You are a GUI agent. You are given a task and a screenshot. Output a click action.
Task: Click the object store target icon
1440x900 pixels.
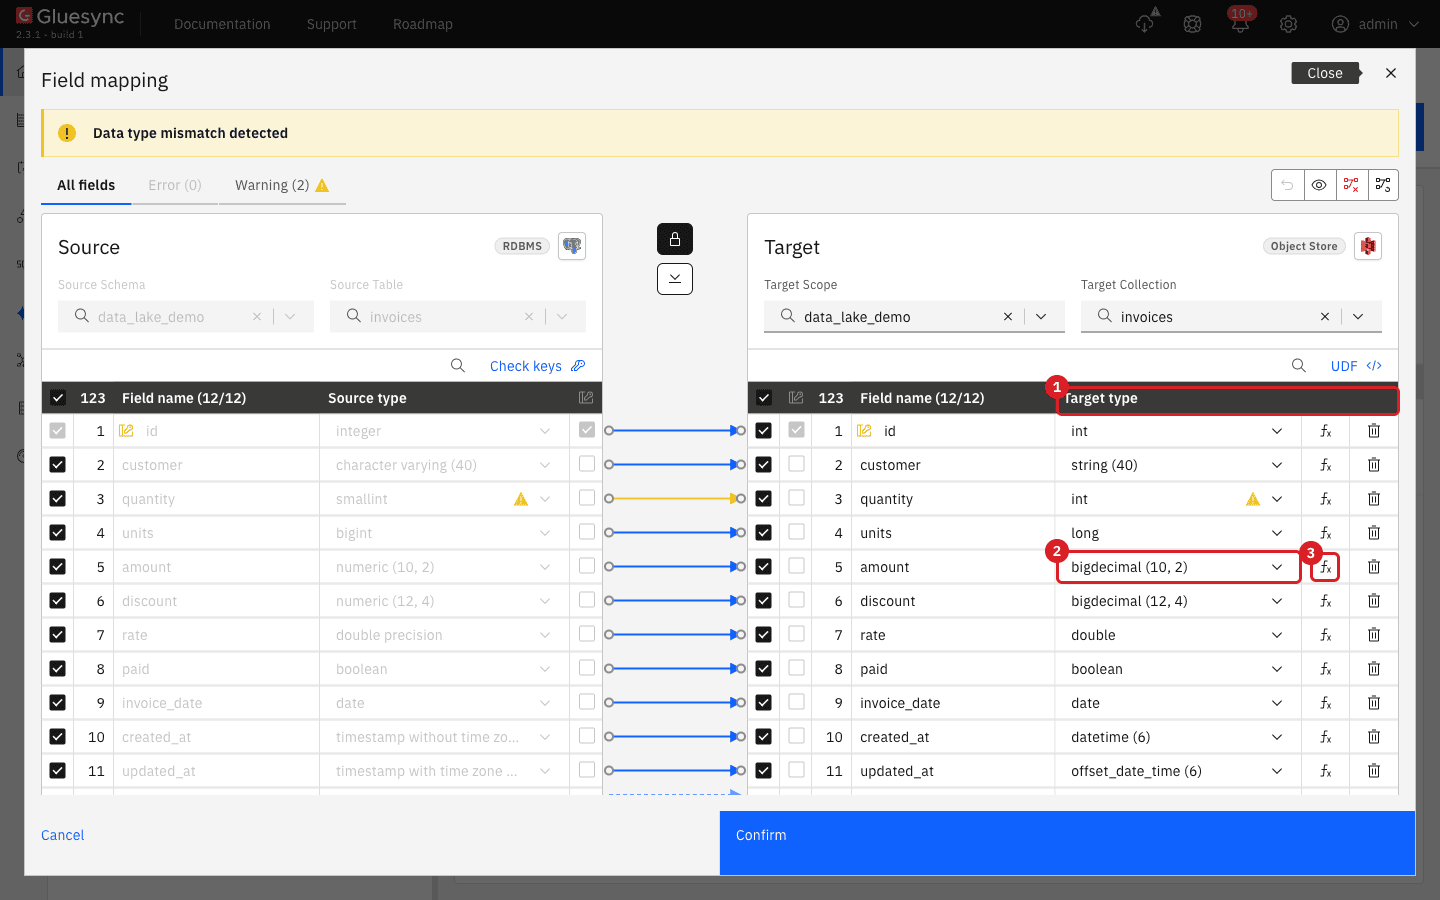point(1368,246)
